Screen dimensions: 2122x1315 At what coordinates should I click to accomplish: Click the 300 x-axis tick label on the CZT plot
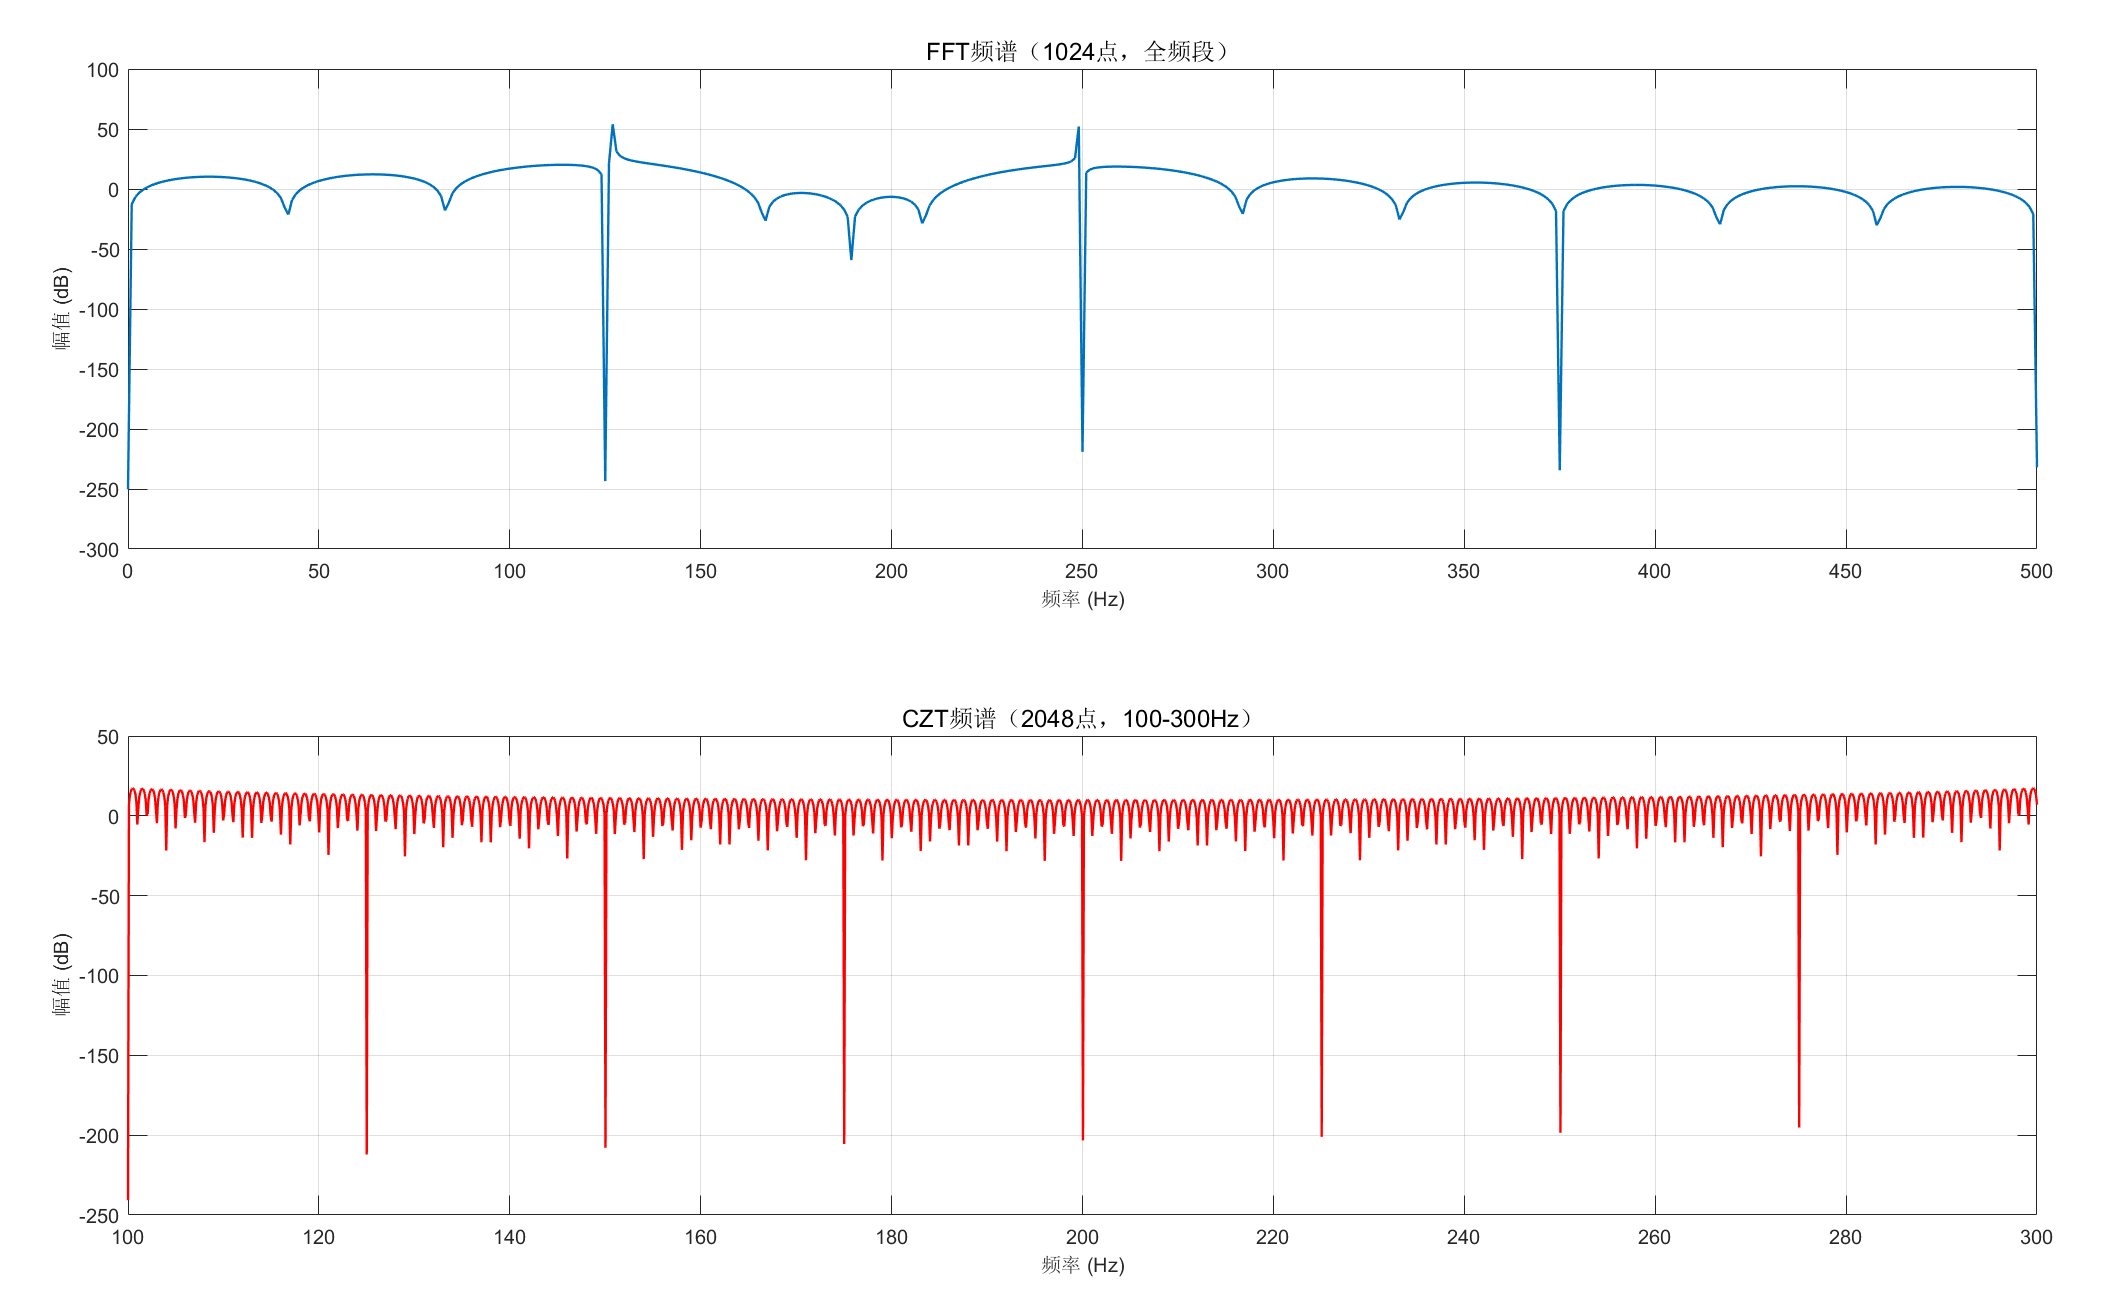point(2035,1237)
